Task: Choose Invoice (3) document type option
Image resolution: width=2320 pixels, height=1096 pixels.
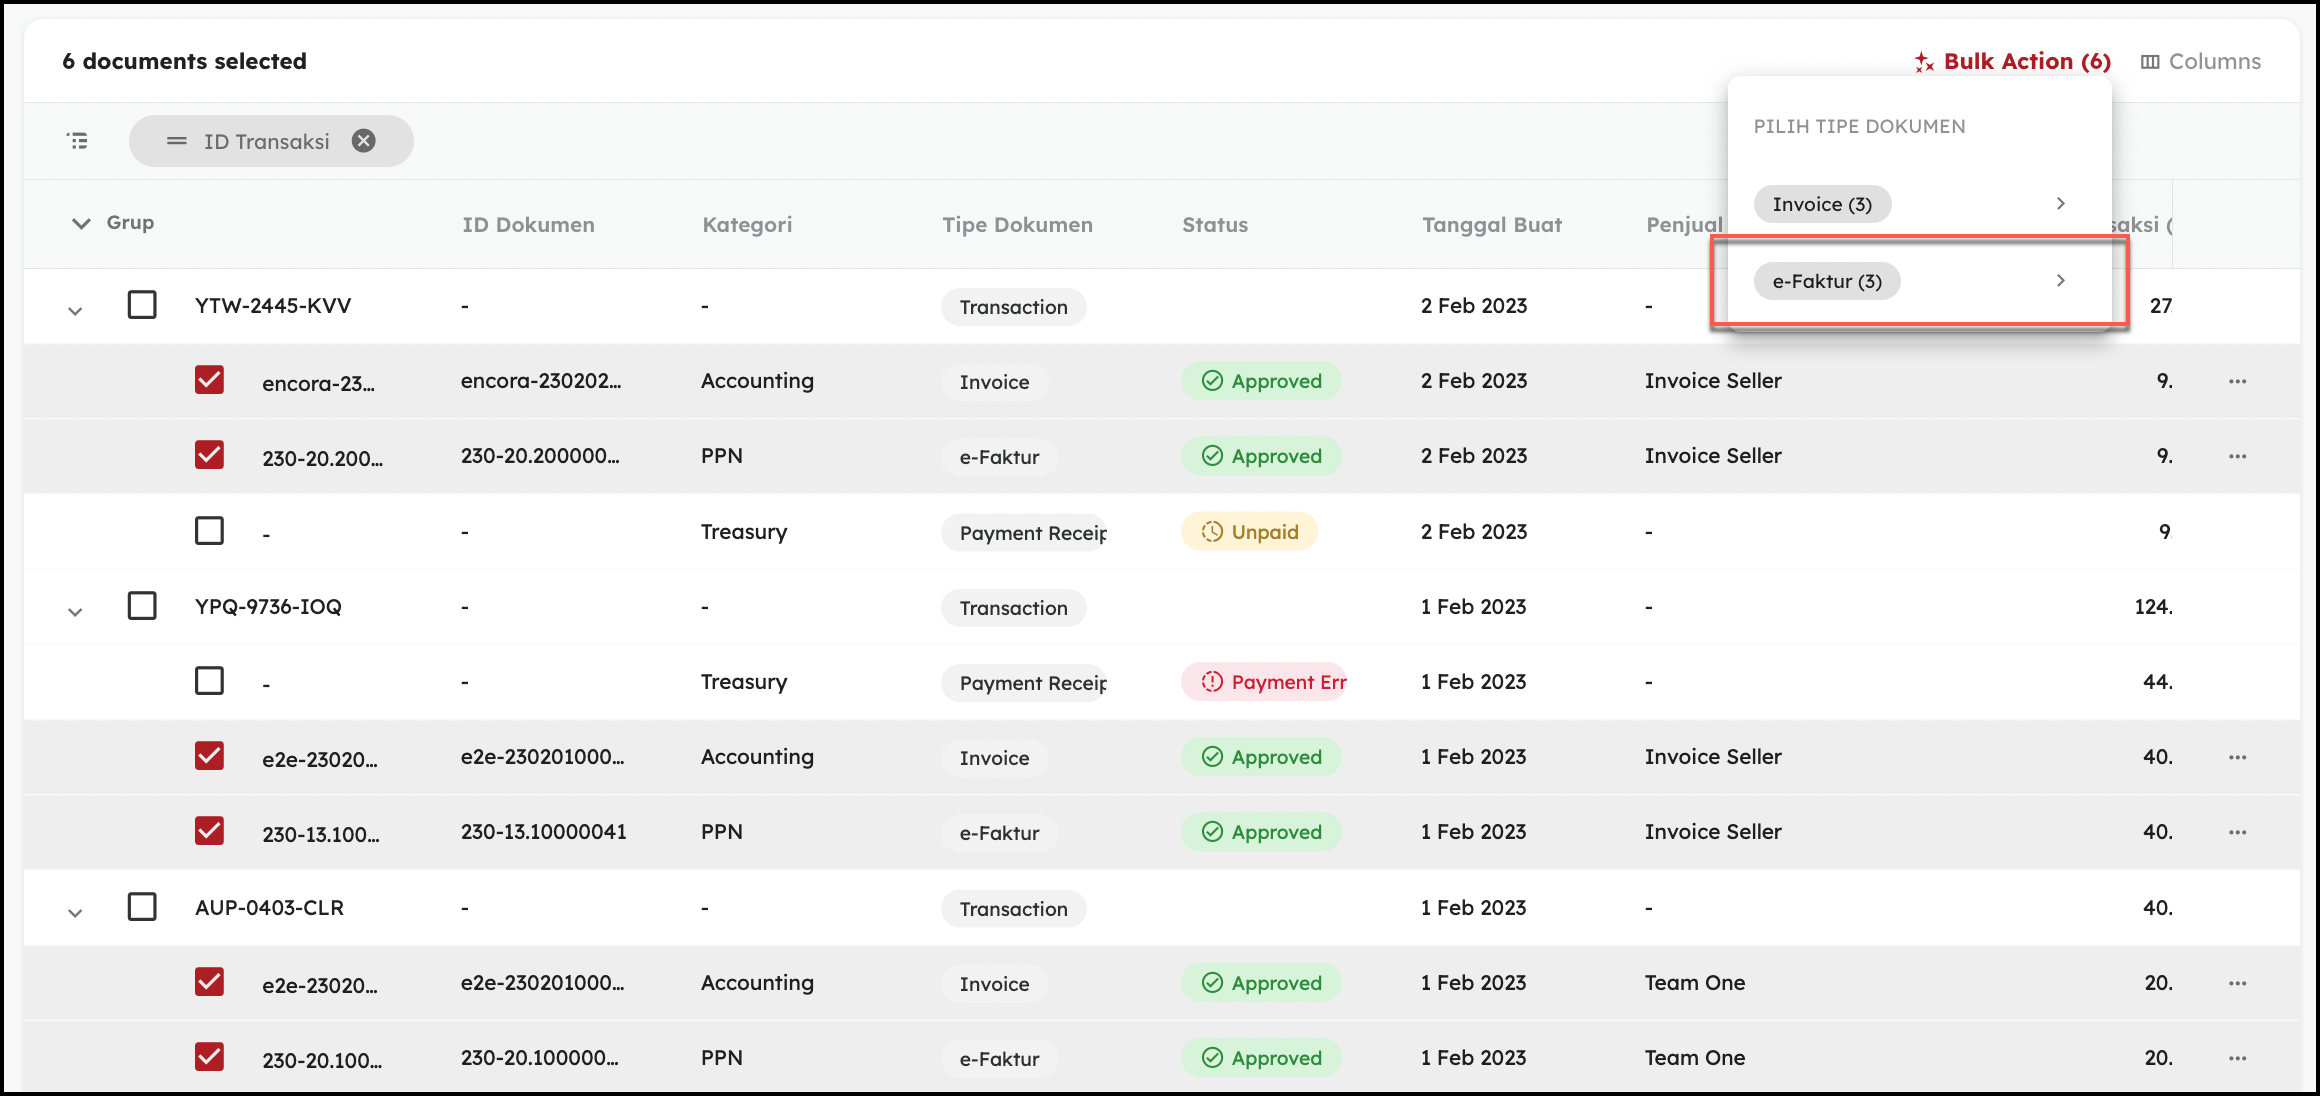Action: click(x=1822, y=204)
